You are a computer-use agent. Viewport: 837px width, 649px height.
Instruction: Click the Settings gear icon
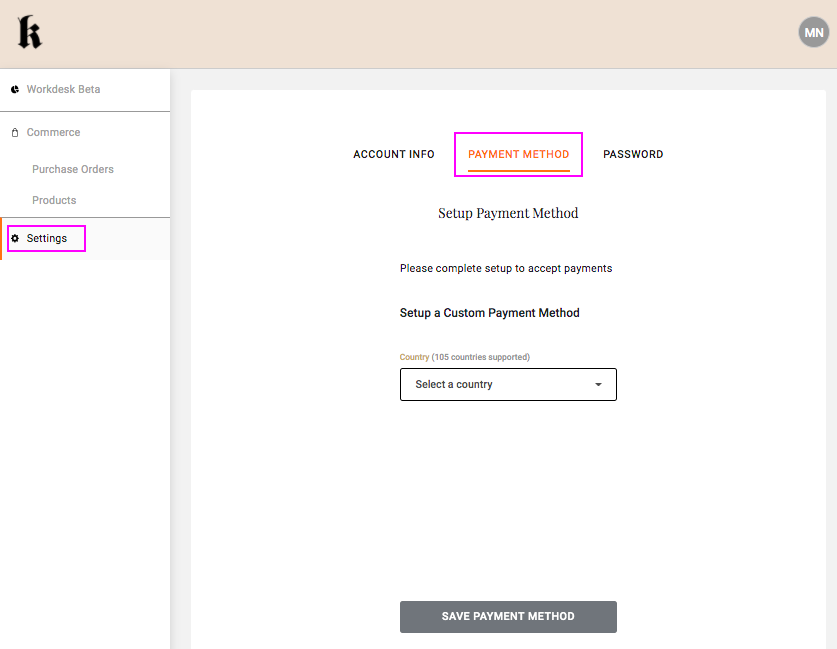(15, 239)
